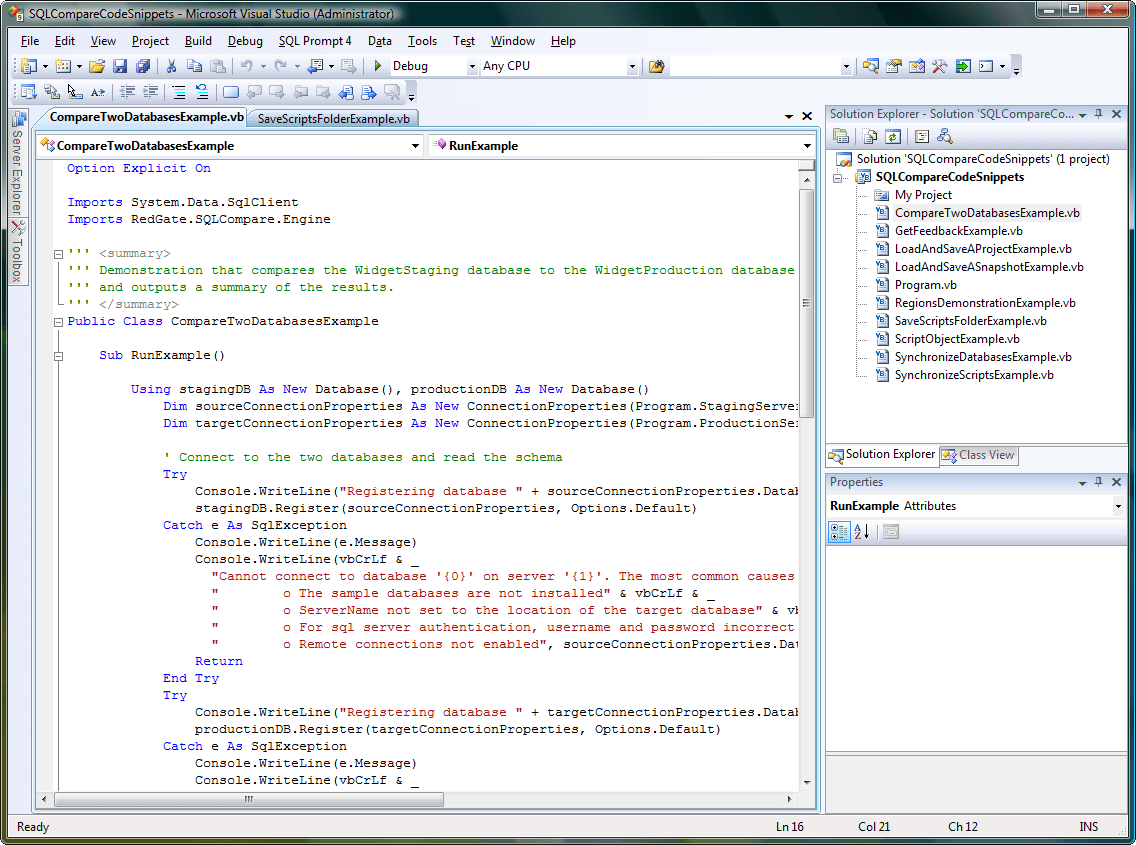Refresh the Solution Explorer
Image resolution: width=1136 pixels, height=845 pixels.
click(892, 136)
